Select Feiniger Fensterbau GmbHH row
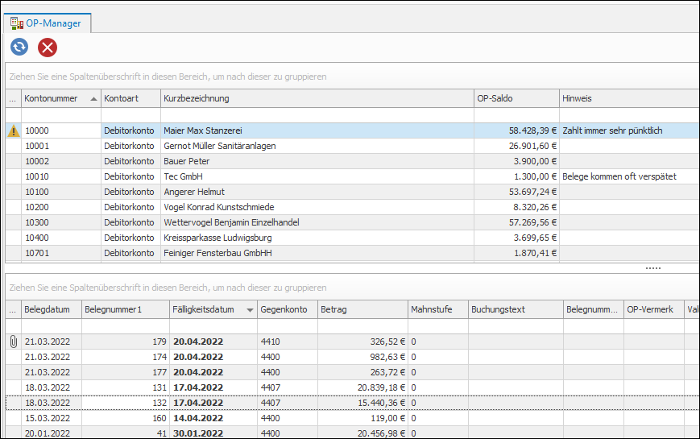This screenshot has height=439, width=700. click(x=352, y=253)
